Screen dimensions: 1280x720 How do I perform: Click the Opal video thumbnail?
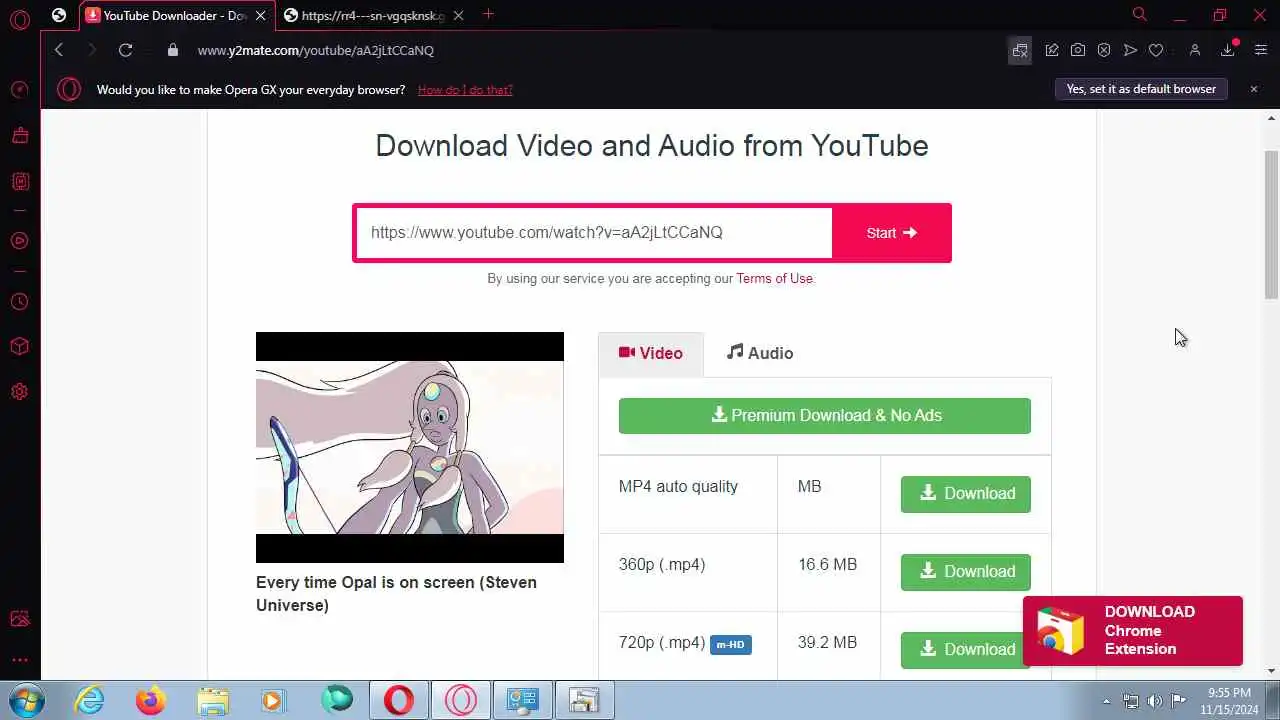click(x=410, y=447)
